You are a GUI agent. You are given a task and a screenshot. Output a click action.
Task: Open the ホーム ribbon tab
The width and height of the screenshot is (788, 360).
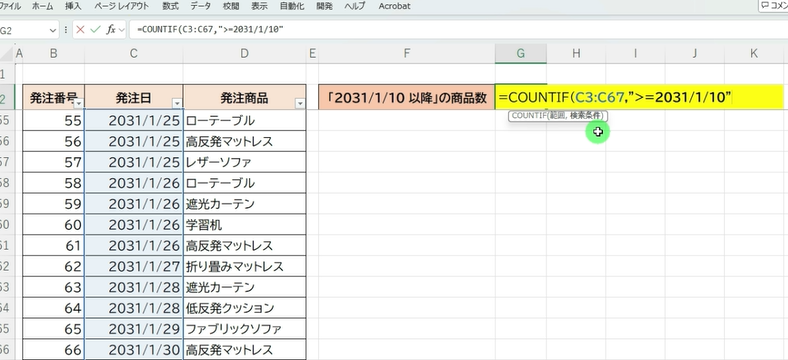(x=42, y=7)
